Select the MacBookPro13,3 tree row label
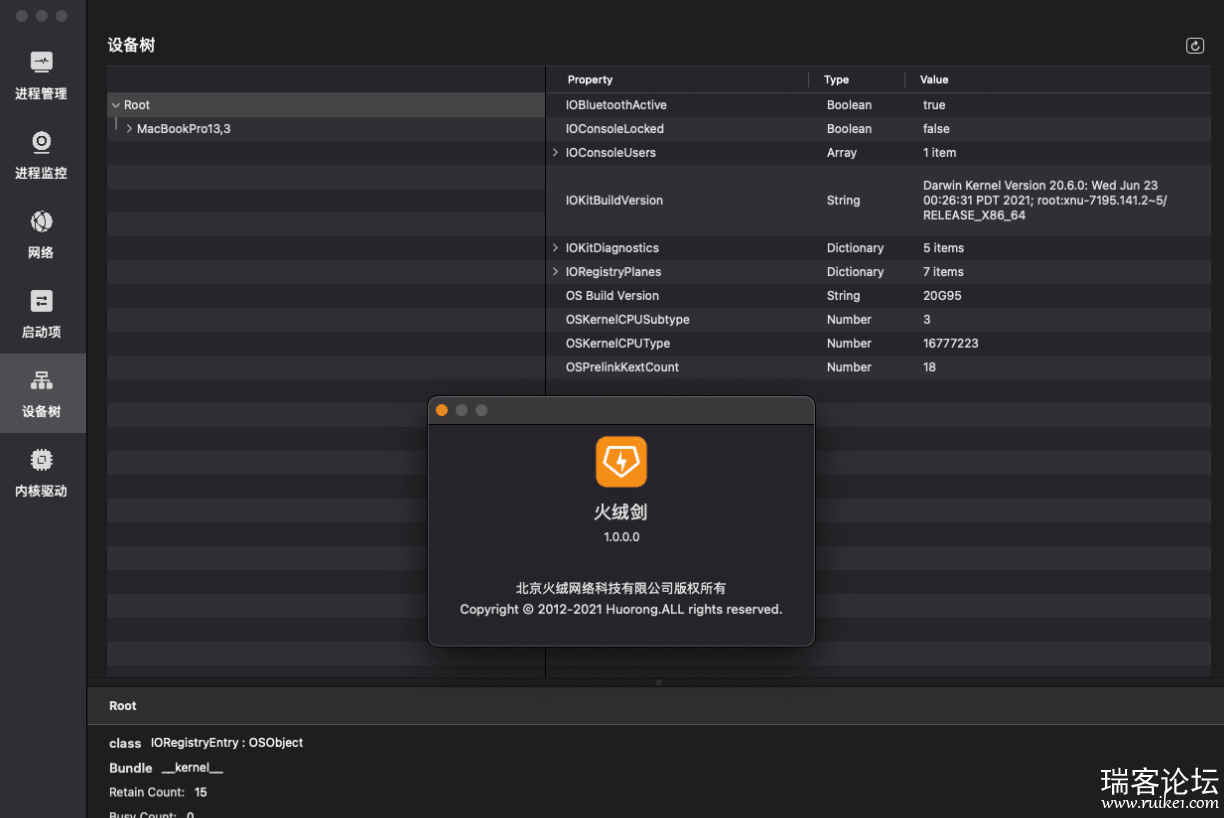Viewport: 1224px width, 818px height. coord(184,129)
